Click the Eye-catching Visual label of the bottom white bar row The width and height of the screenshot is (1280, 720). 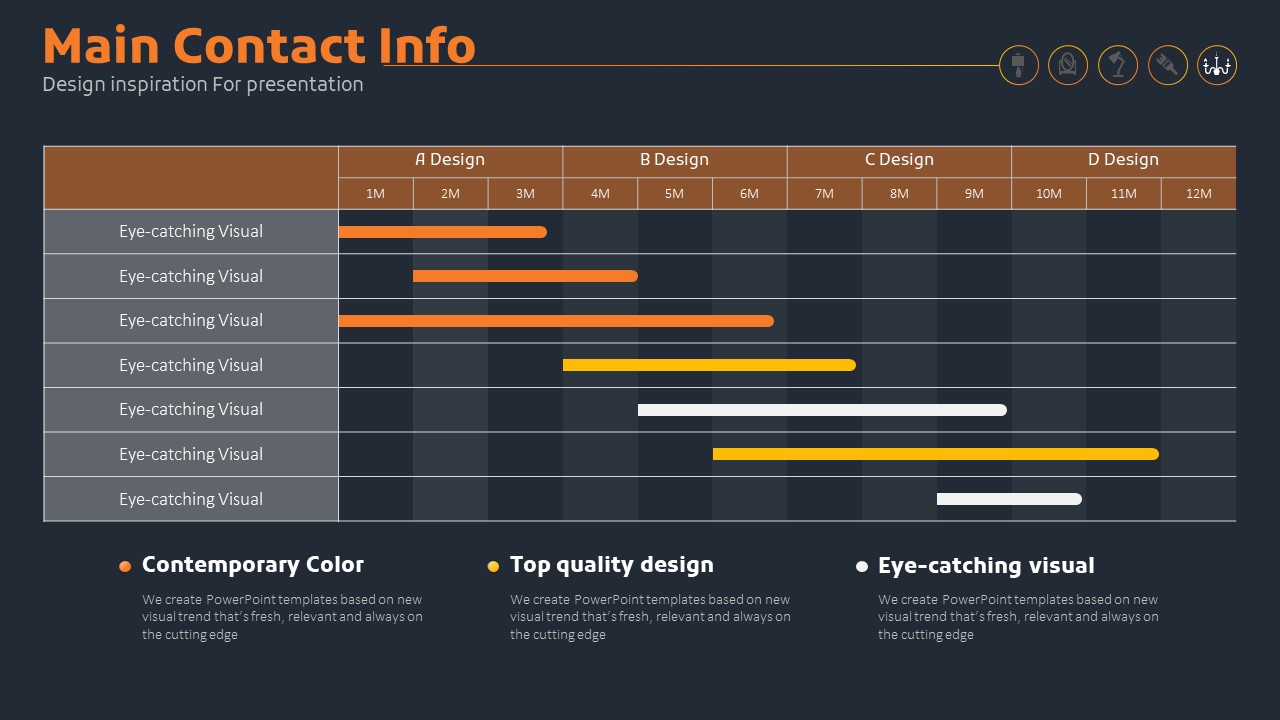(191, 499)
